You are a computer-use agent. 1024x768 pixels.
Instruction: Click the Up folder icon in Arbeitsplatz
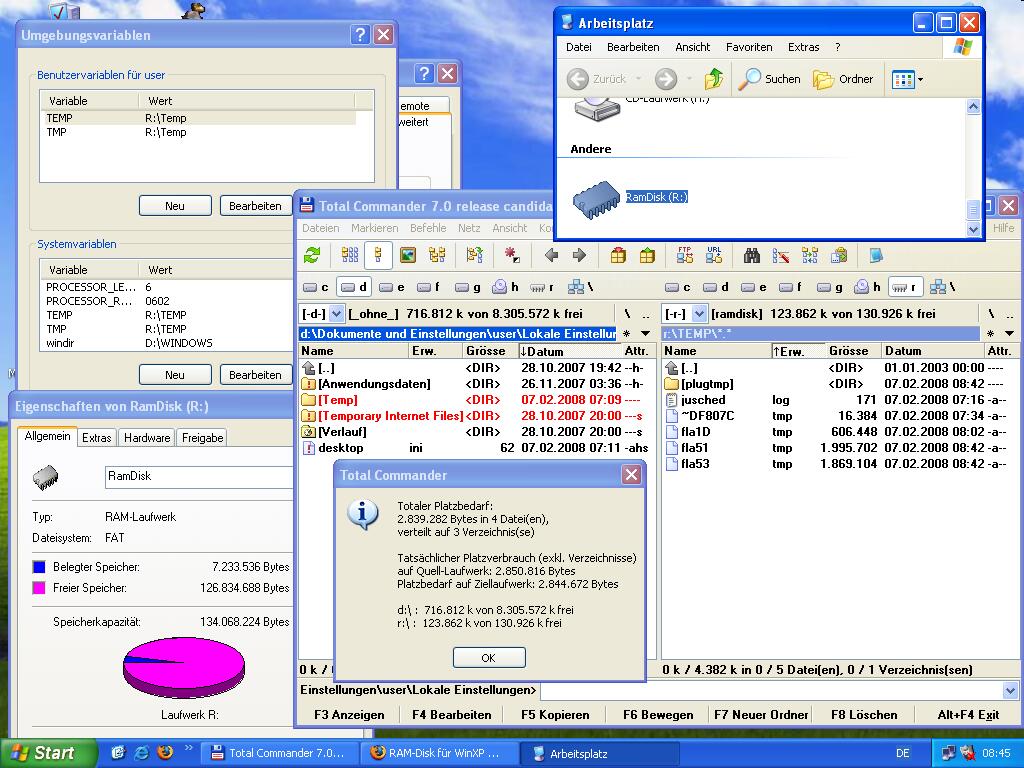point(713,79)
